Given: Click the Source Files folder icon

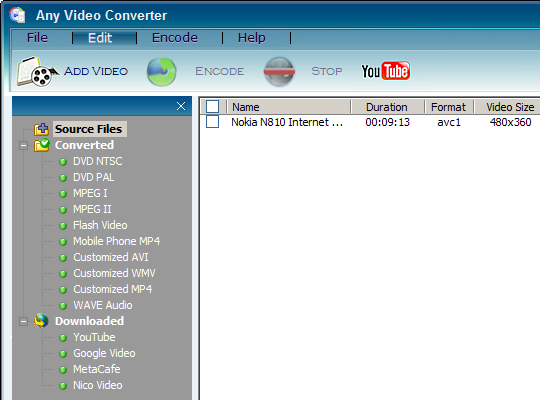Looking at the screenshot, I should coord(41,129).
